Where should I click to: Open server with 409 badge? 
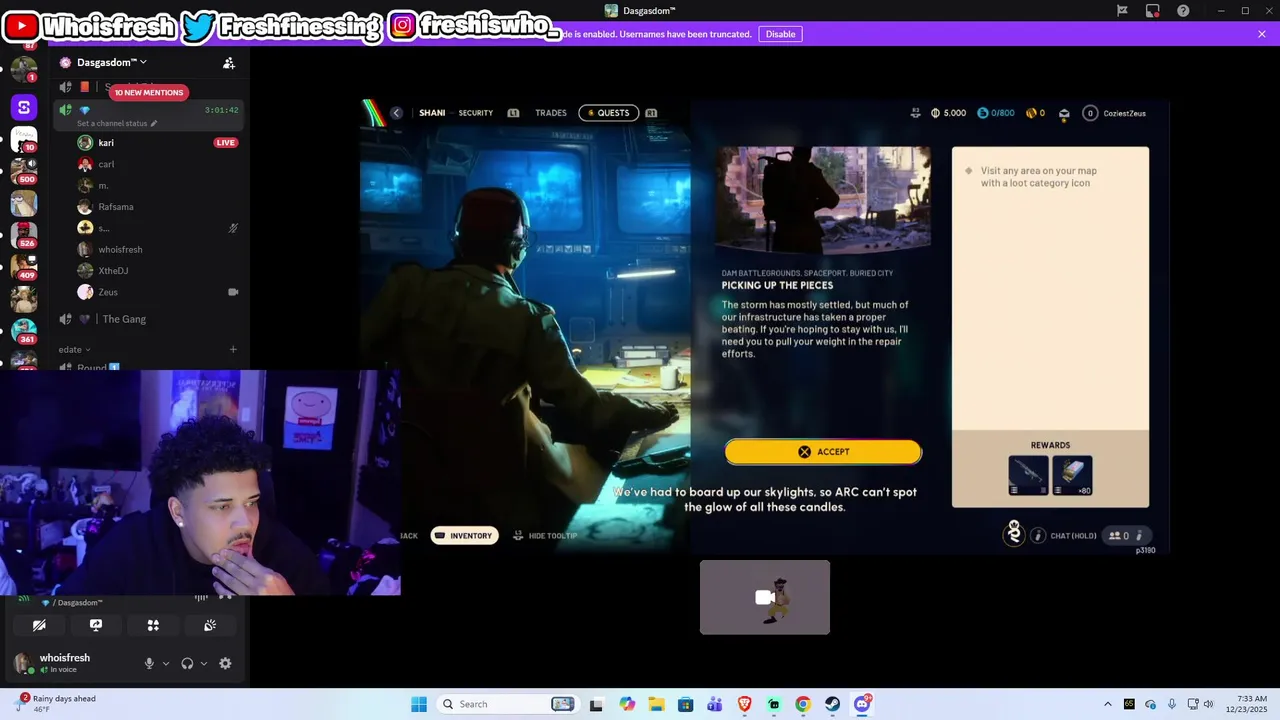pyautogui.click(x=24, y=267)
